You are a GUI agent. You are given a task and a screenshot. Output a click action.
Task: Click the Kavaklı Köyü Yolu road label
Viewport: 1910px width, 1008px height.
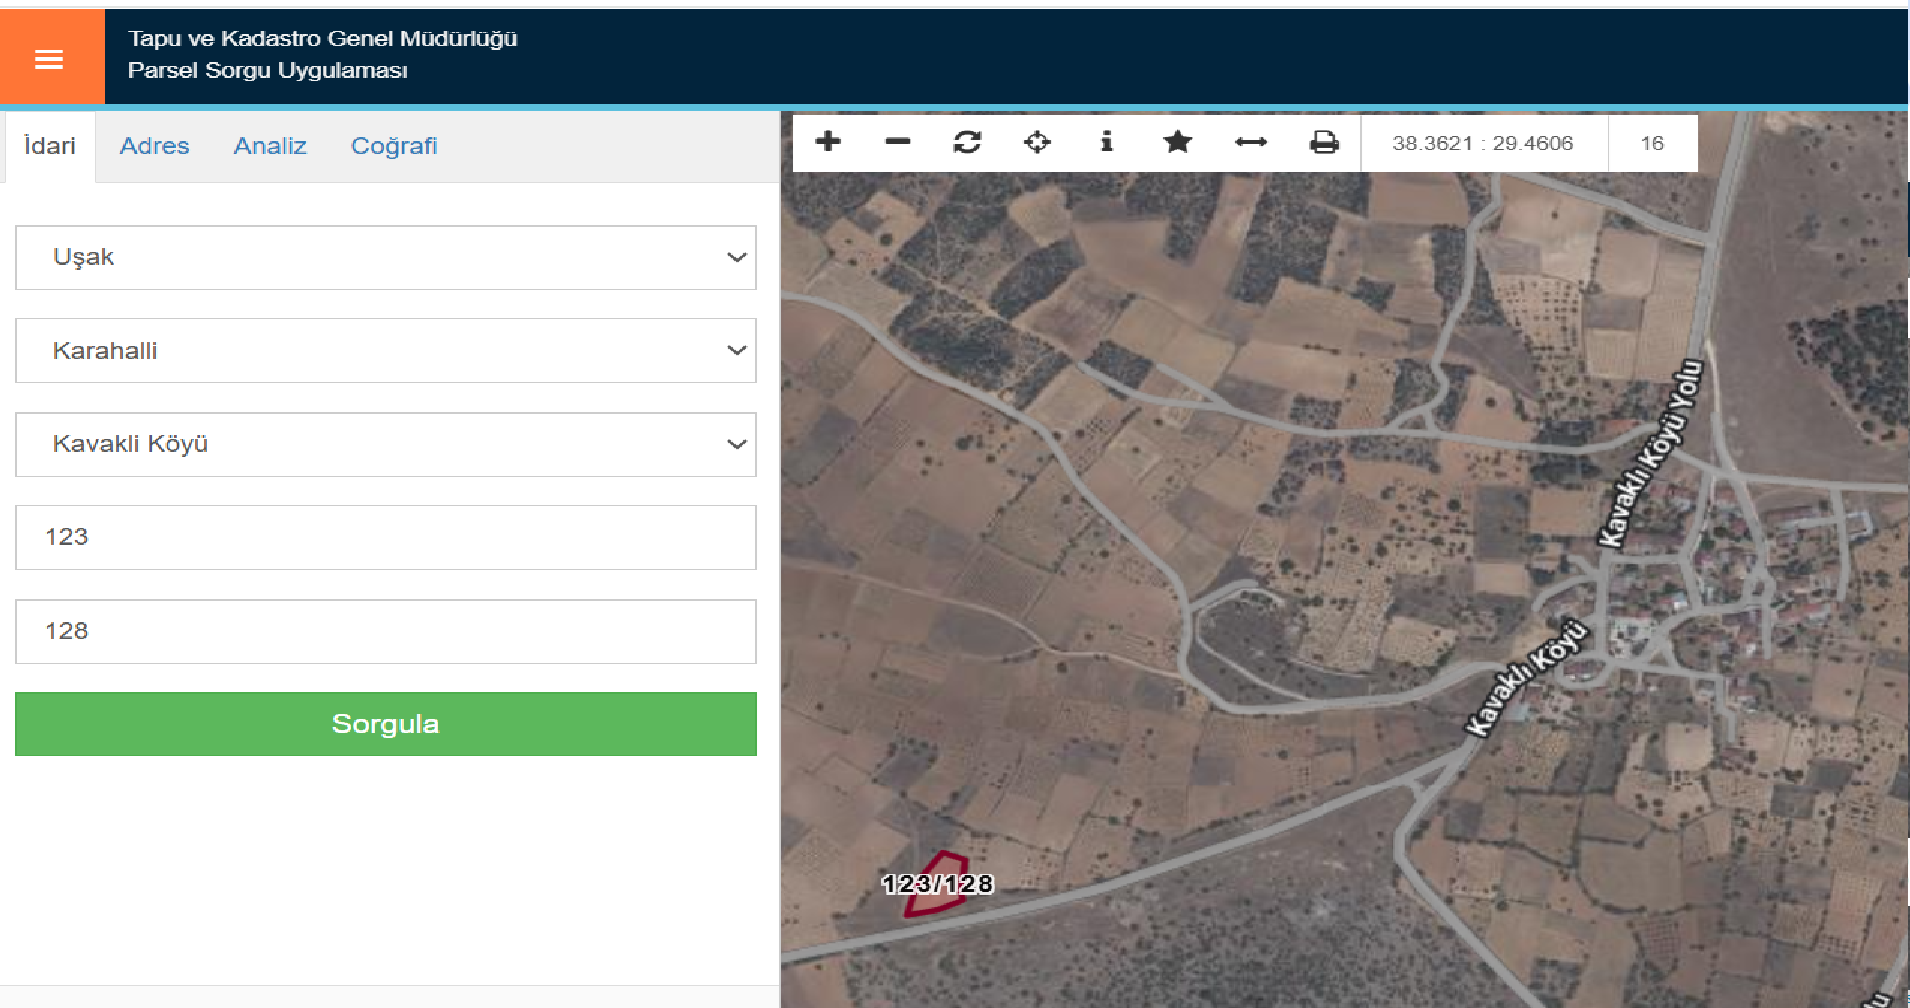tap(1650, 454)
